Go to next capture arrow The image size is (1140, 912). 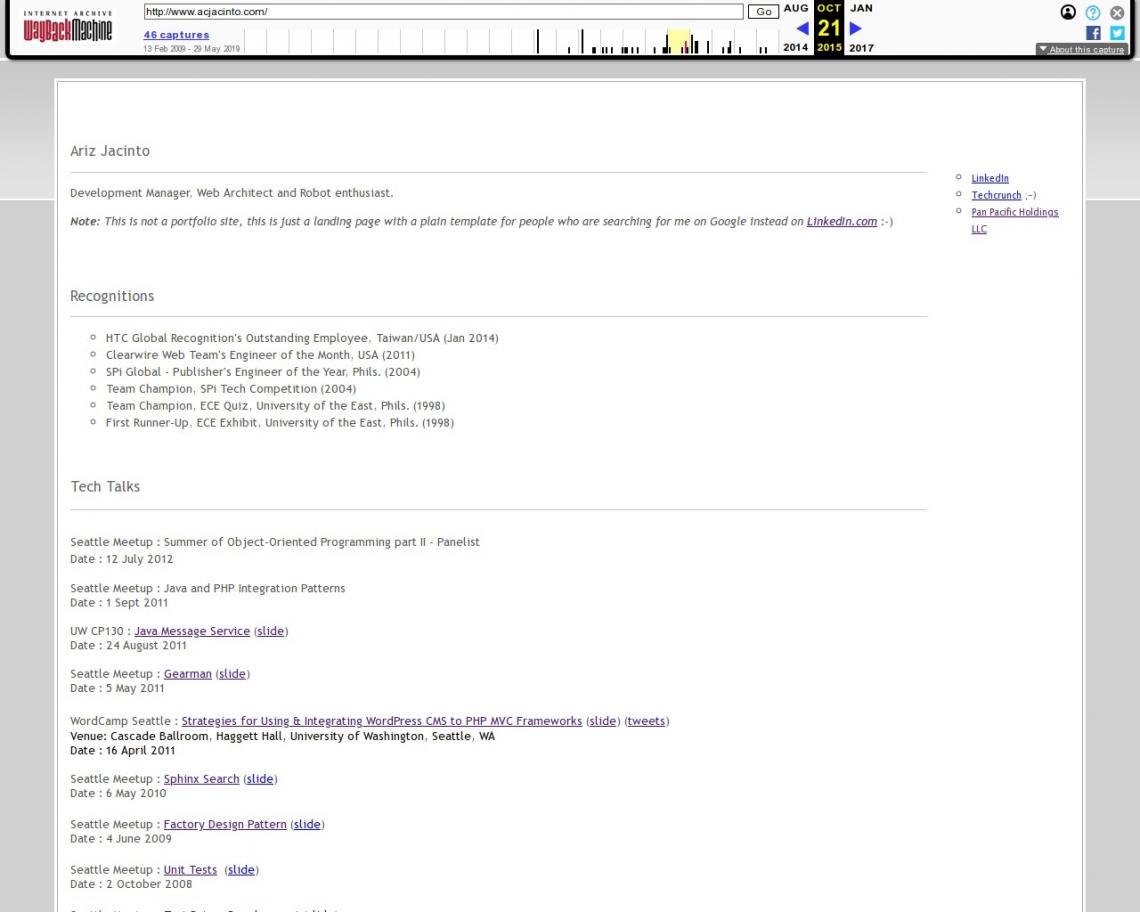[x=855, y=28]
